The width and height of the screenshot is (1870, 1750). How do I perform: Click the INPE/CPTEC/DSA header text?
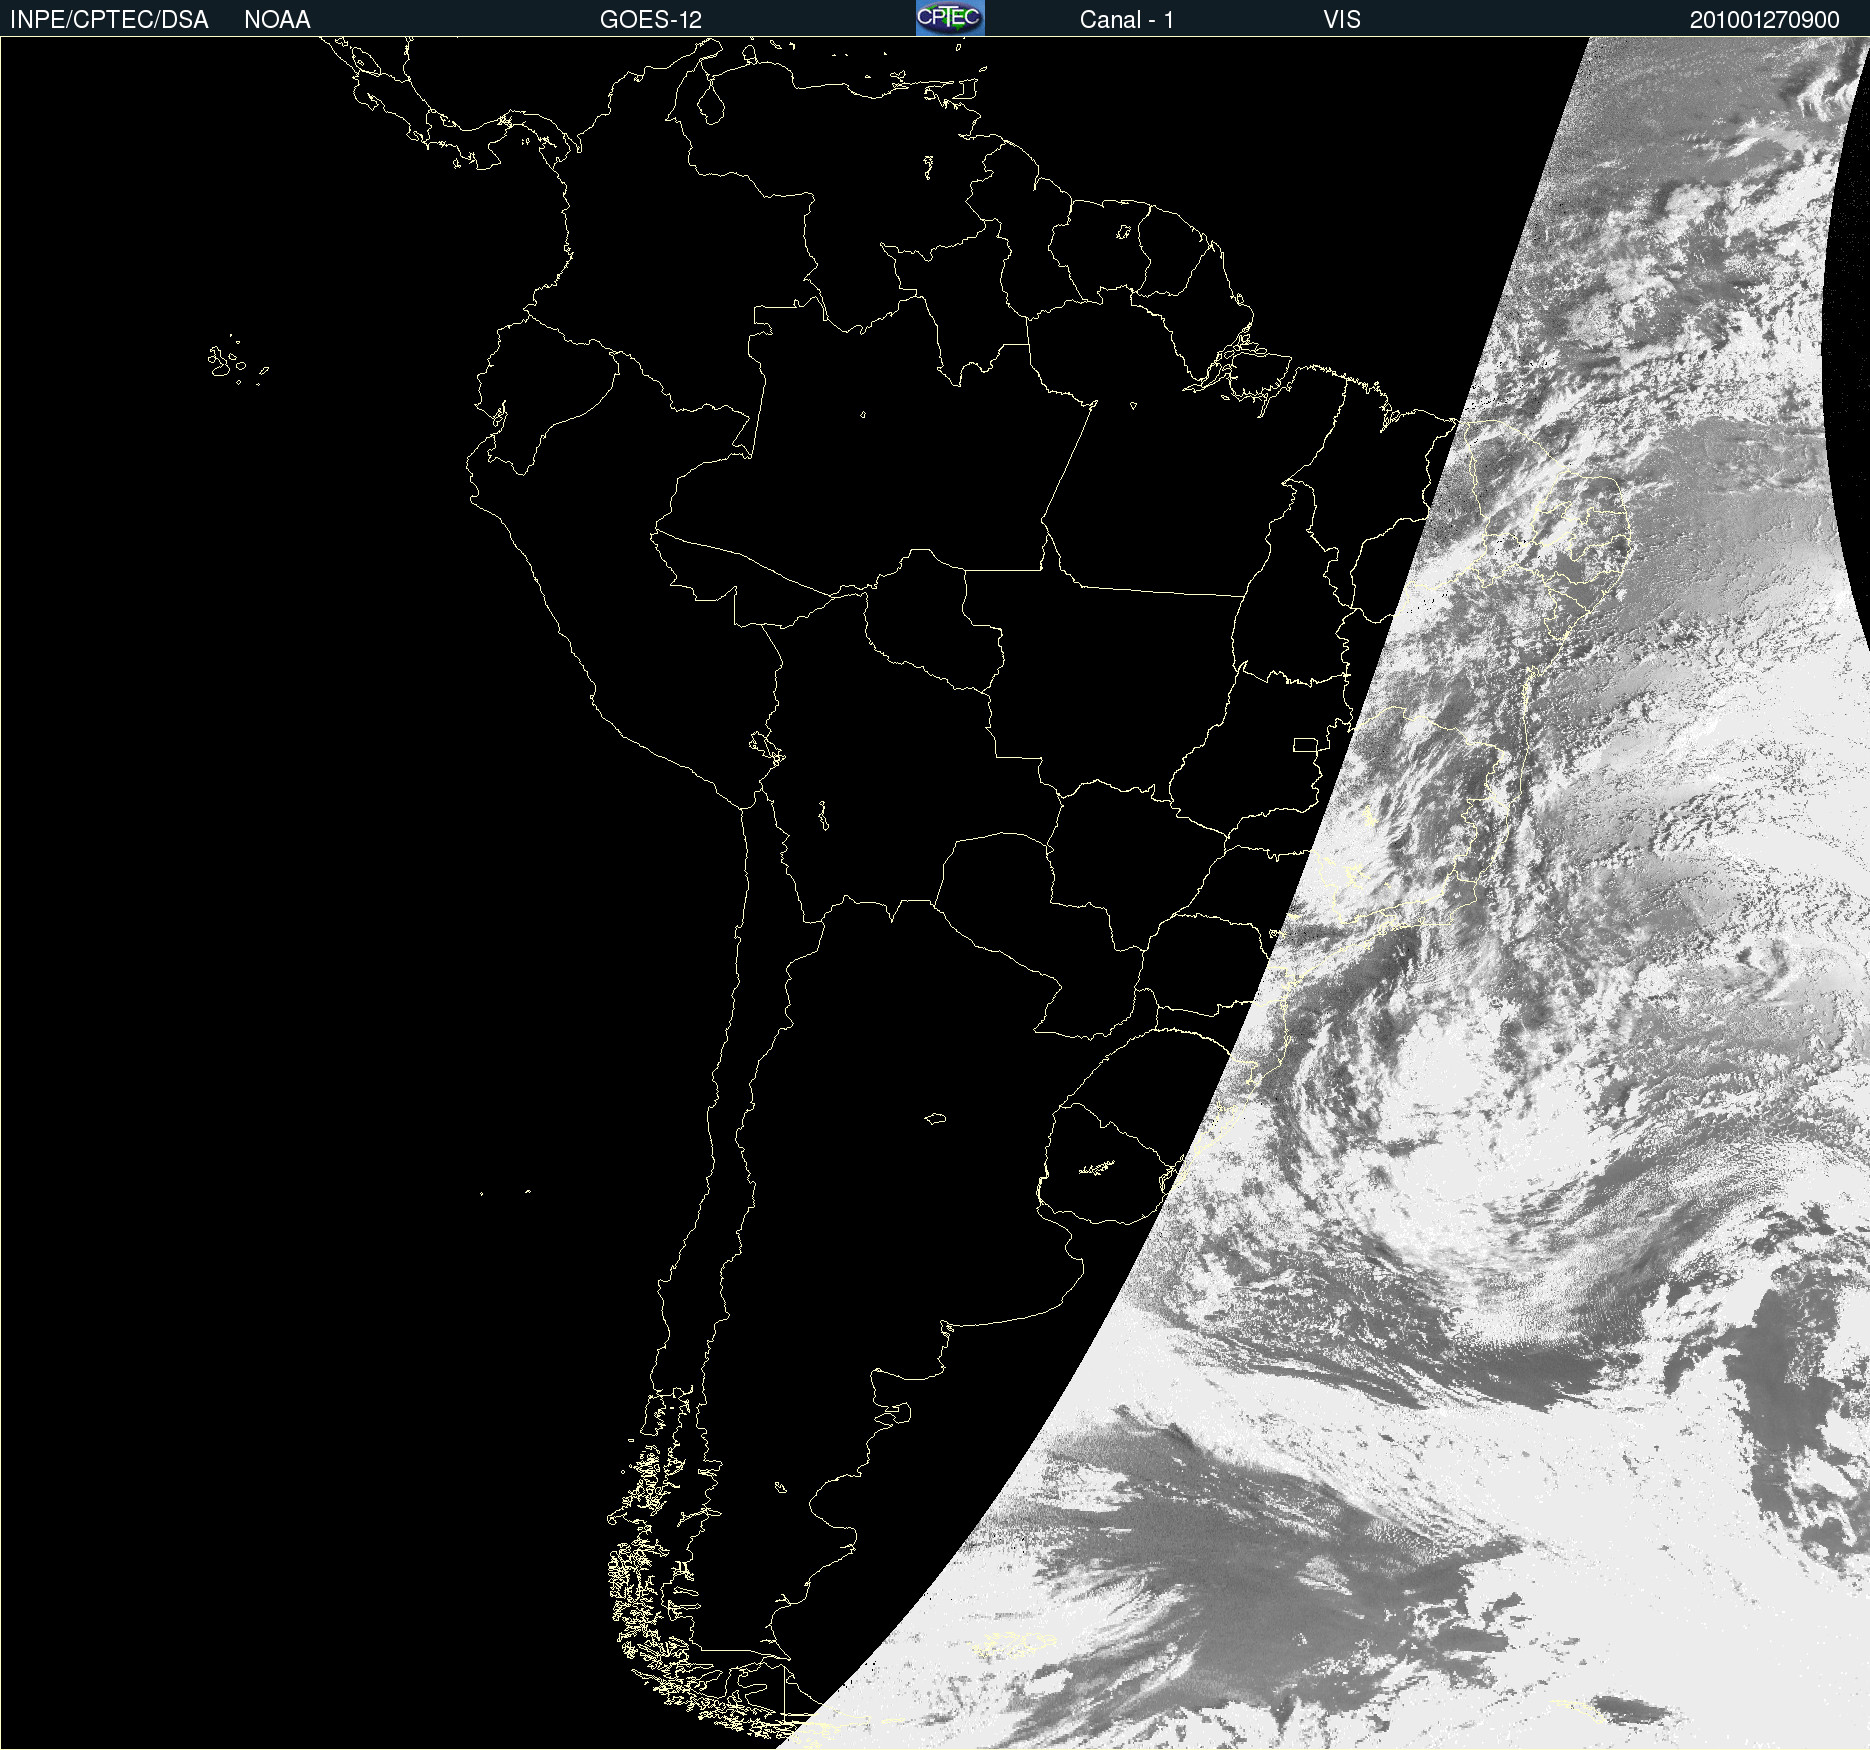tap(109, 20)
